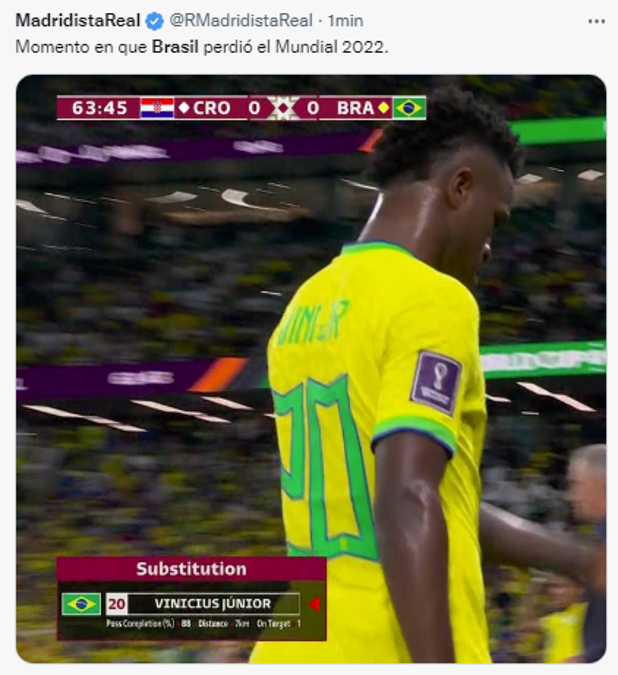Image resolution: width=618 pixels, height=675 pixels.
Task: Click the World Cup badge on the sleeve
Action: (436, 382)
